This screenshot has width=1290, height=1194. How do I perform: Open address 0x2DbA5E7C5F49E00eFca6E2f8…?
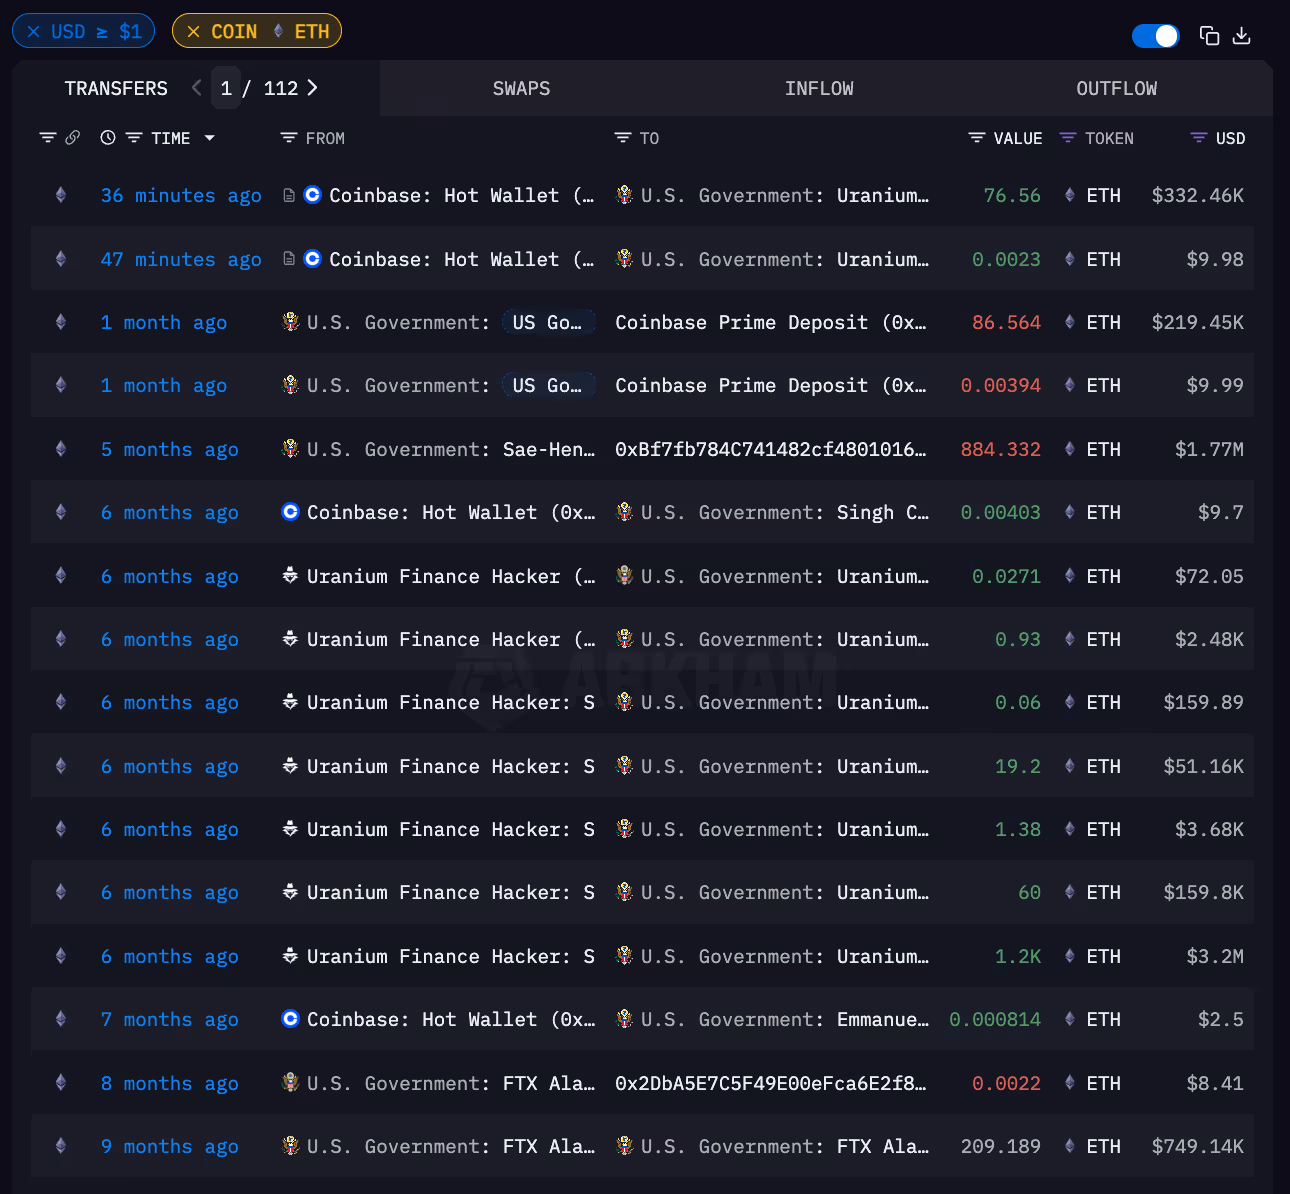771,1084
